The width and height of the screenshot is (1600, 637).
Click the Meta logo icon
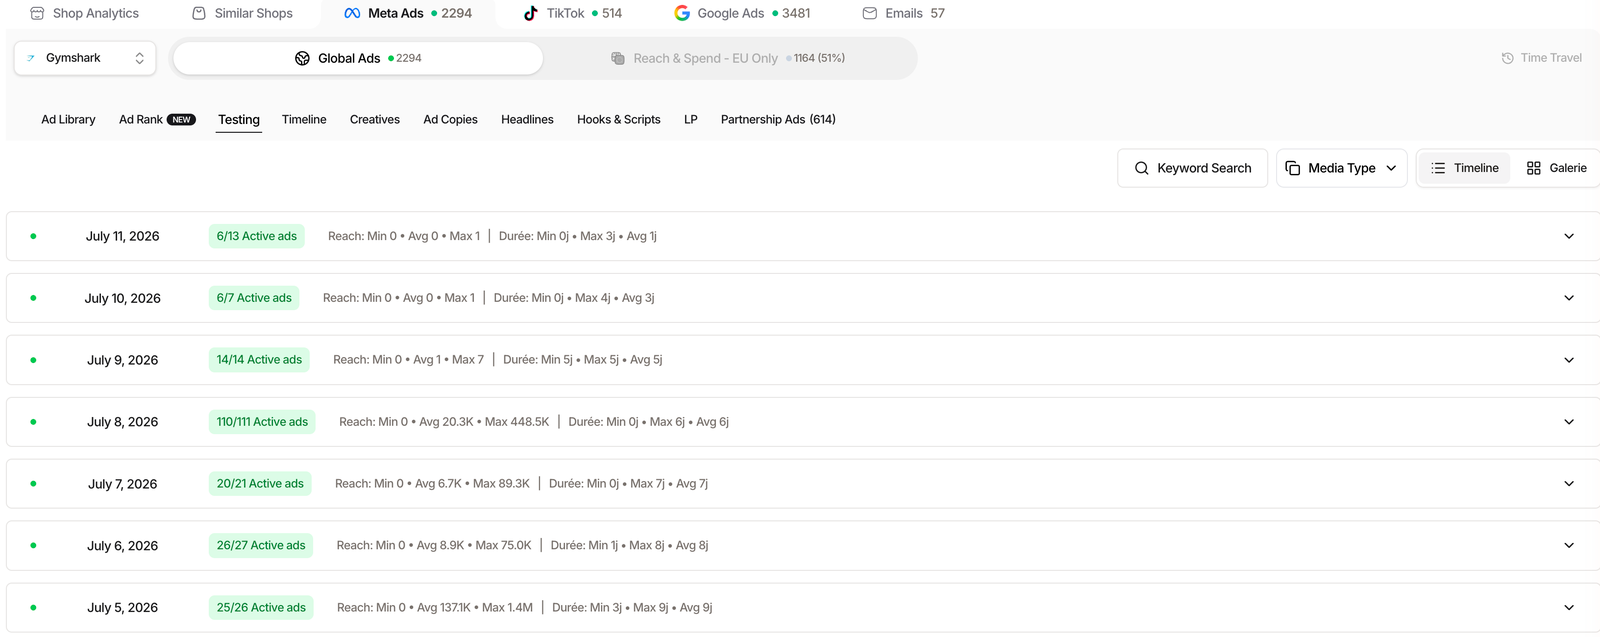pyautogui.click(x=352, y=13)
